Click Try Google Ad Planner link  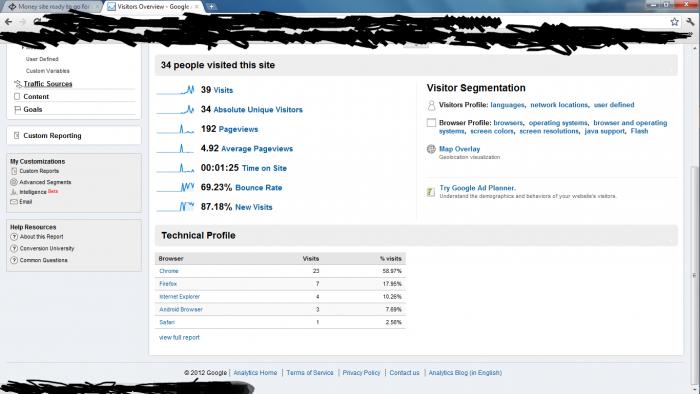(x=478, y=188)
